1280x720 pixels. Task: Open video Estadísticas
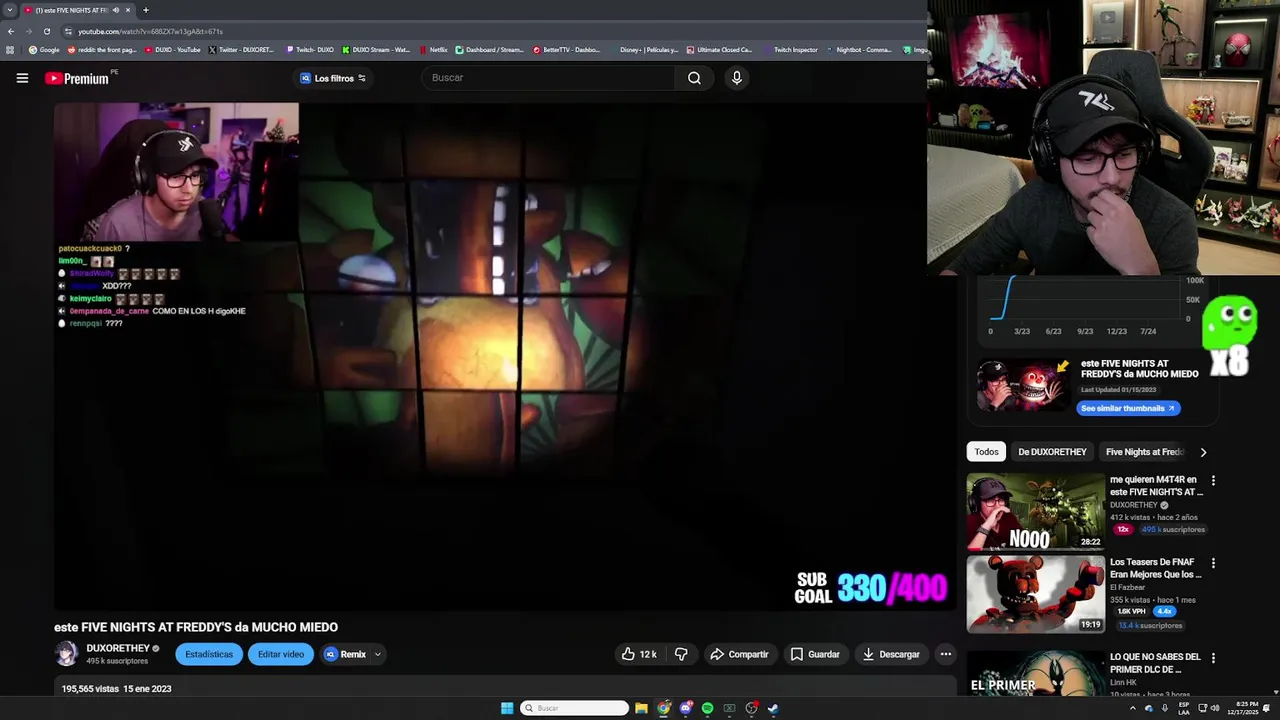click(209, 654)
